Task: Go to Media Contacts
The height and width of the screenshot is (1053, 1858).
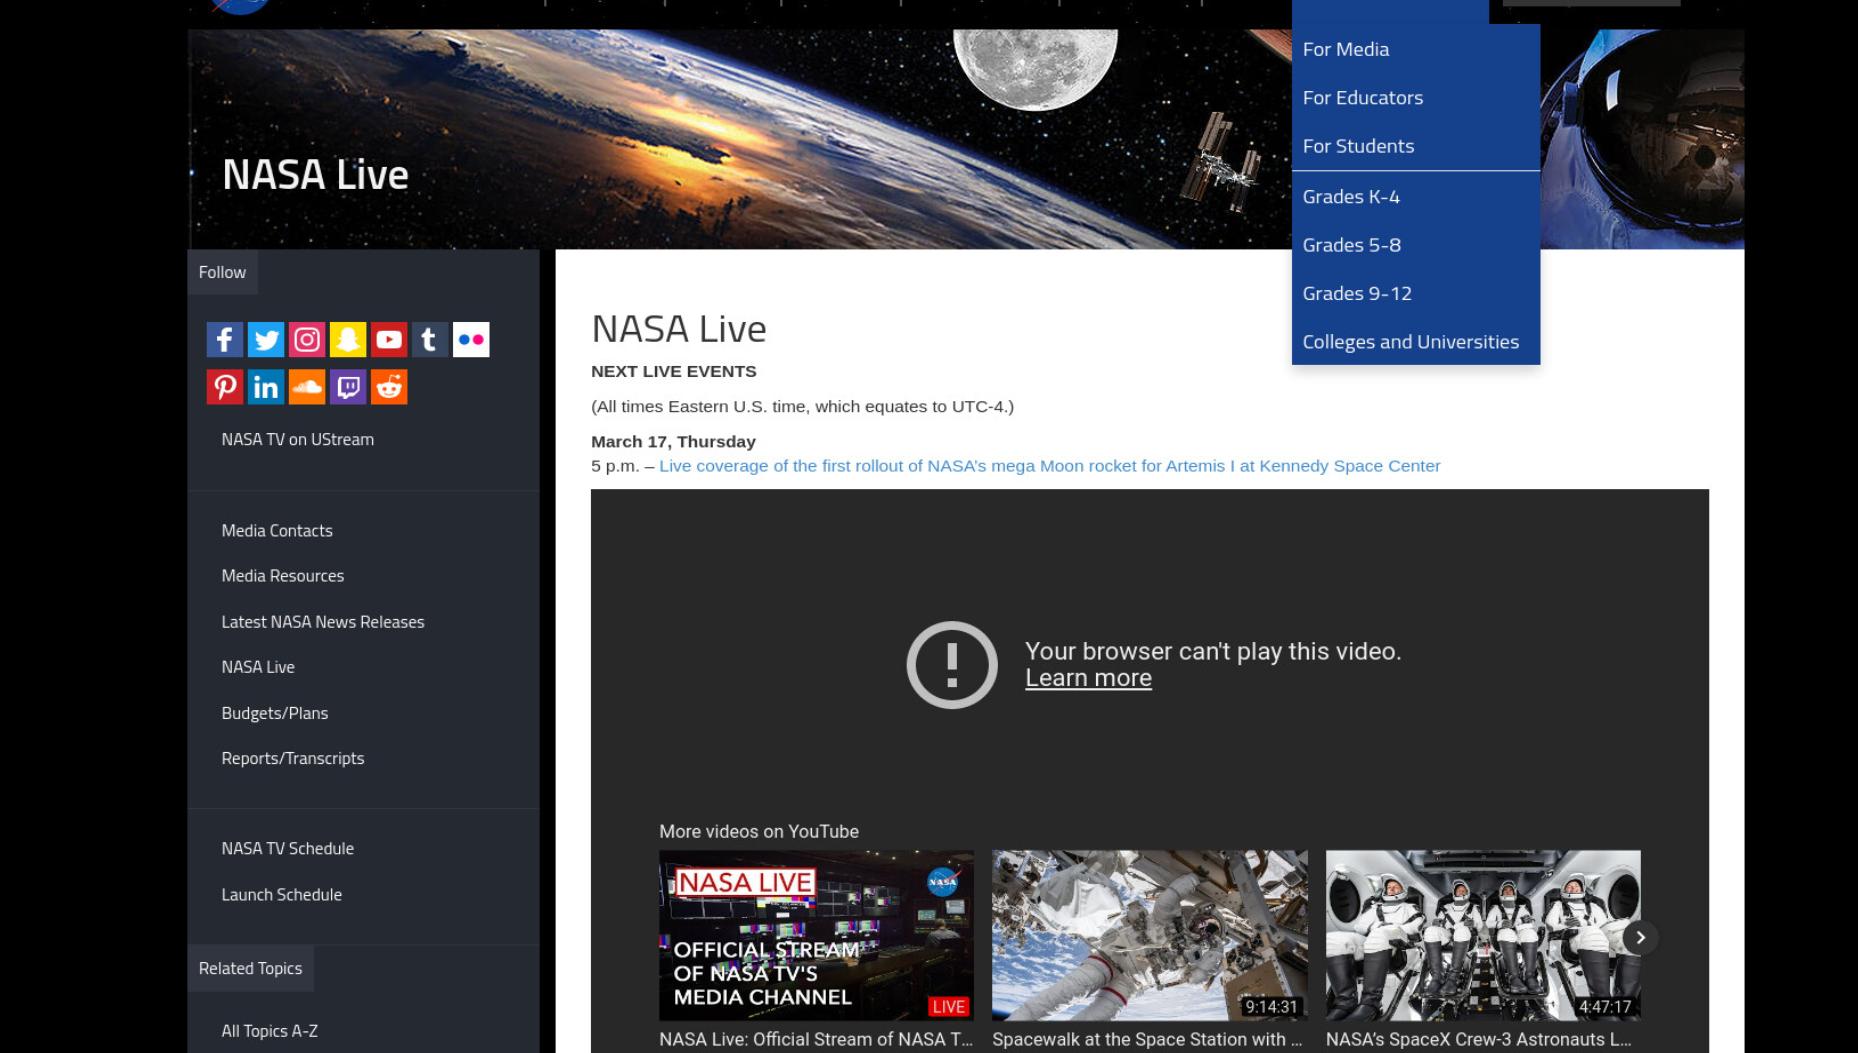Action: tap(277, 531)
